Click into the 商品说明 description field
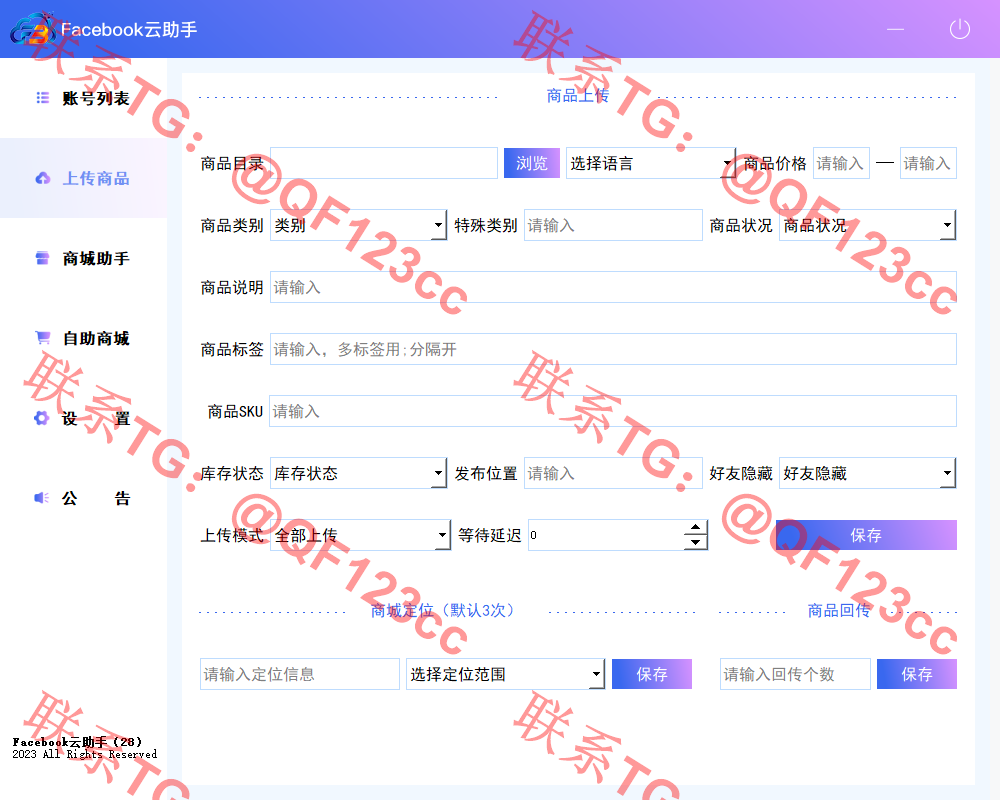Screen dimensions: 1000x800 coord(614,287)
